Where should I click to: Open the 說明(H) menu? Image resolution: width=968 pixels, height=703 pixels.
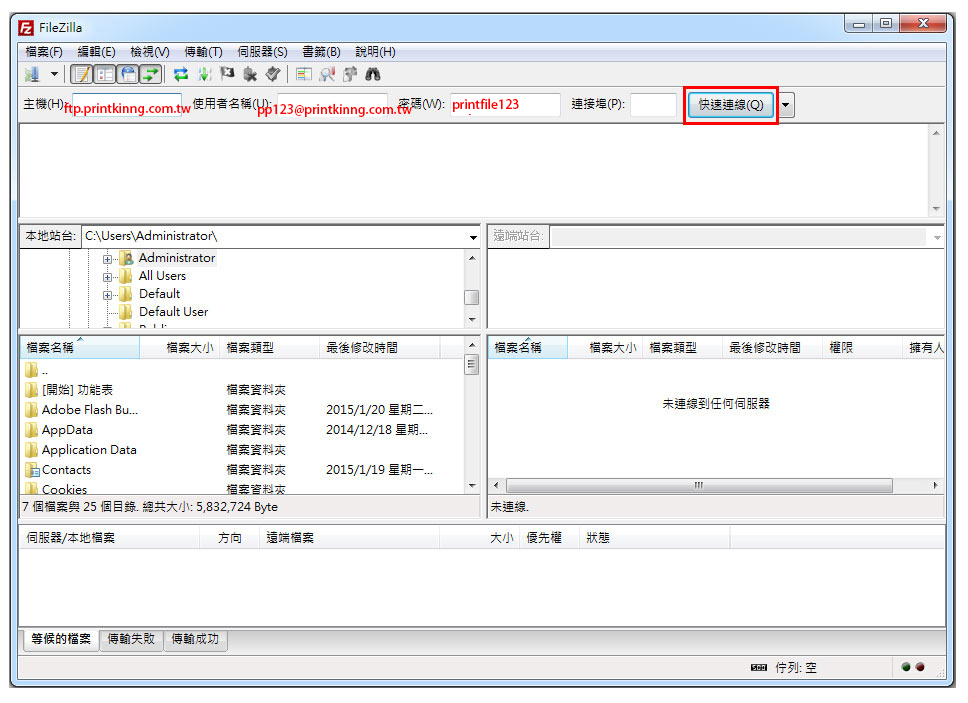(x=375, y=52)
